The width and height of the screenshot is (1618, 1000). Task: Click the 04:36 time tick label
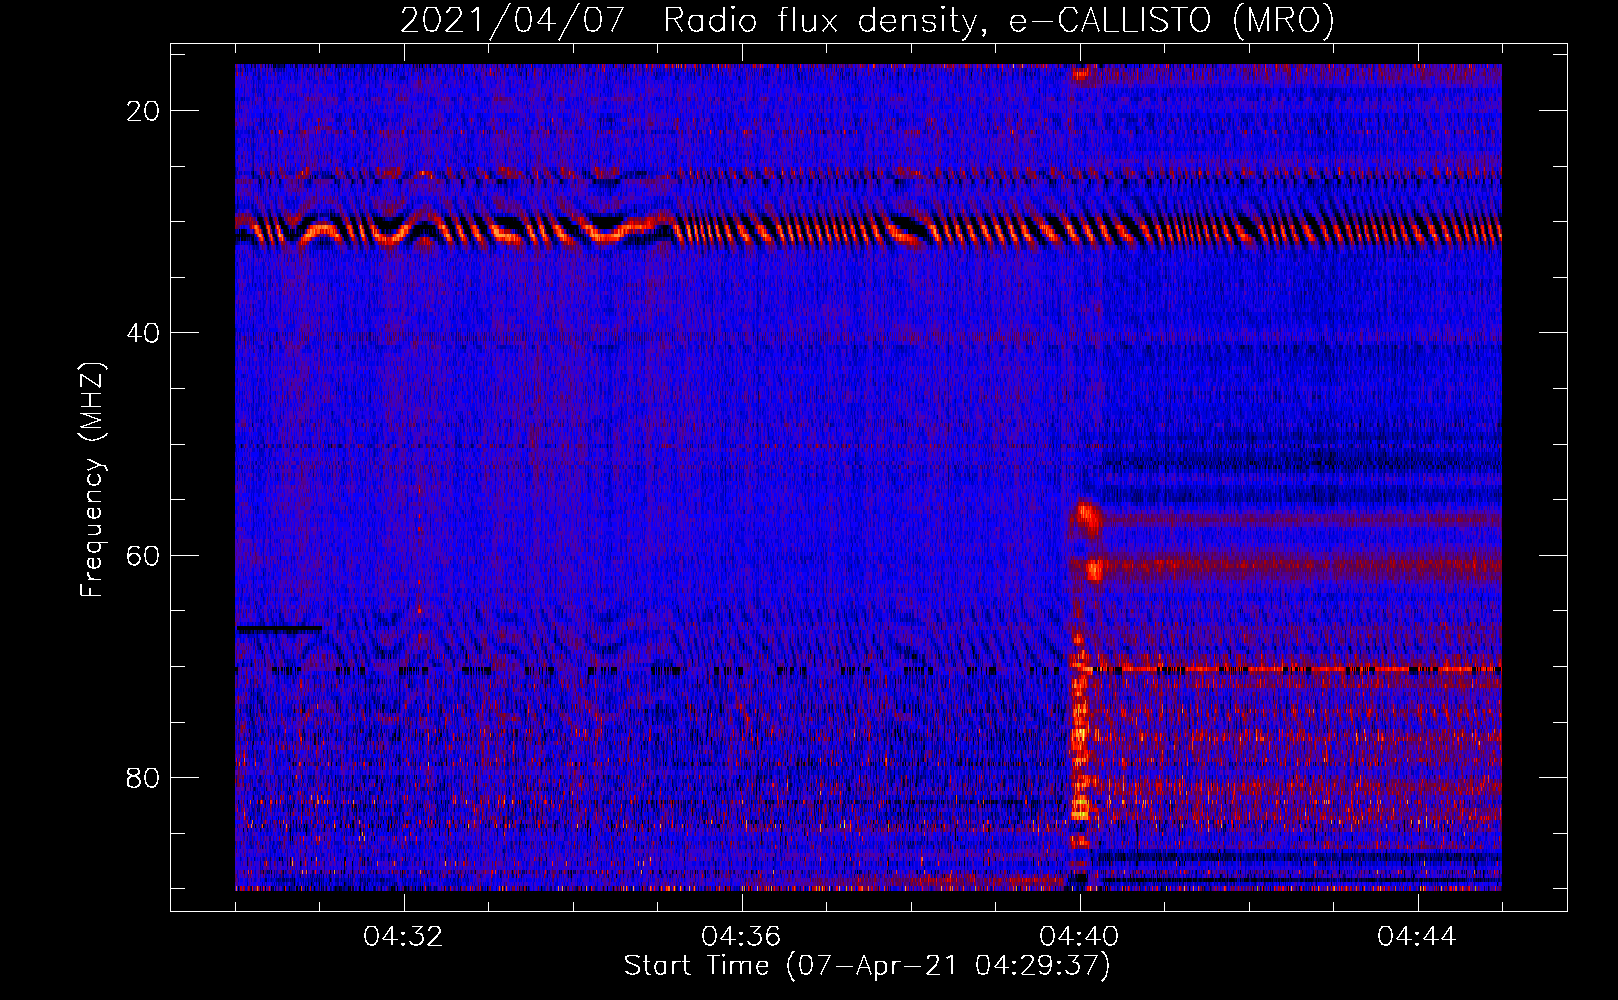(x=741, y=937)
